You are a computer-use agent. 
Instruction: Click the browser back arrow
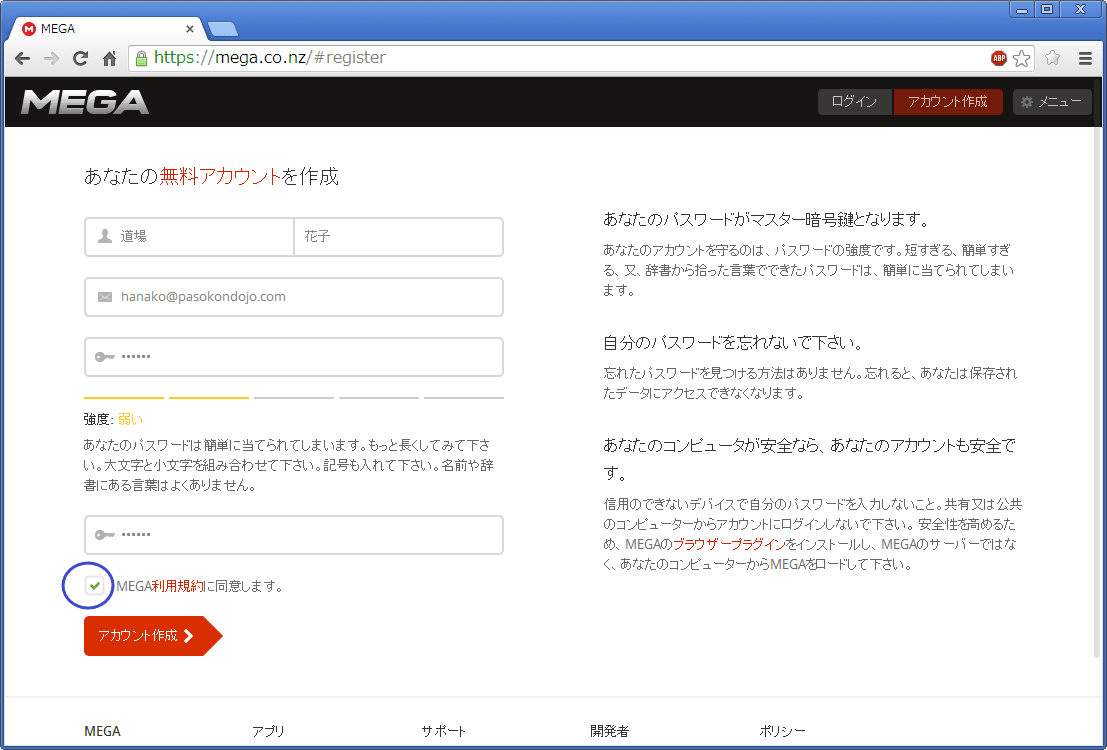(x=22, y=58)
